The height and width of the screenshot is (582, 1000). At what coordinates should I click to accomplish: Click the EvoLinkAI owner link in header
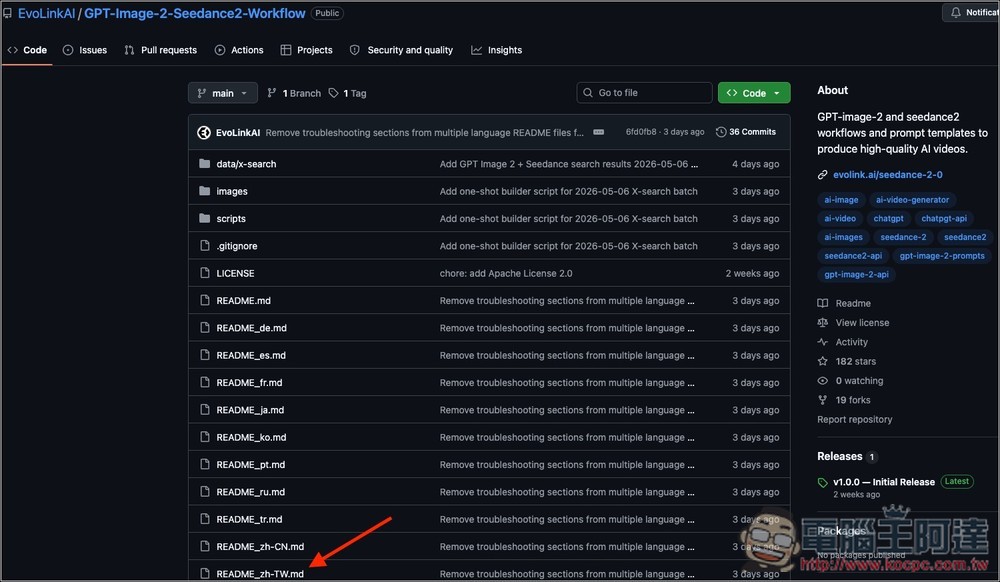click(47, 13)
